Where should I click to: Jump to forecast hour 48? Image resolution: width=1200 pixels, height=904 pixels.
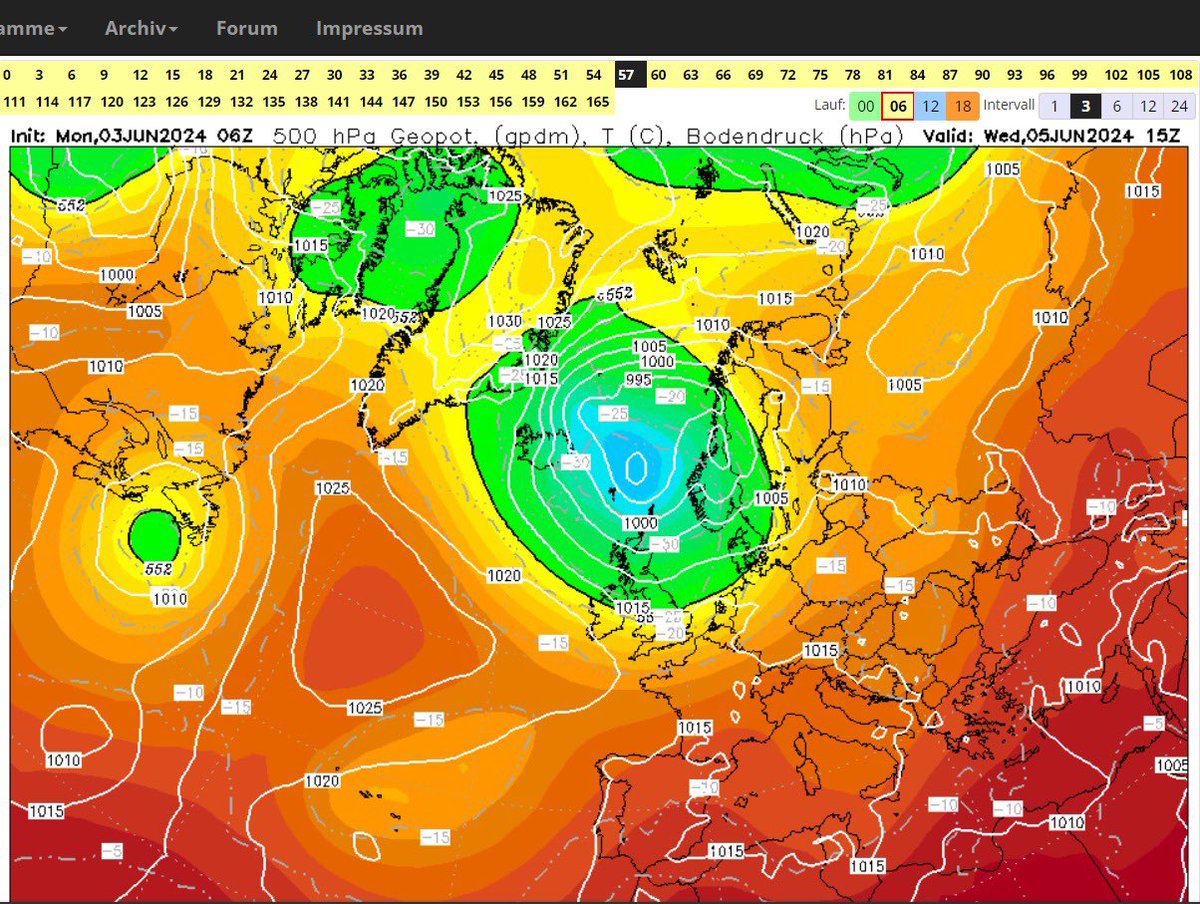click(x=529, y=75)
